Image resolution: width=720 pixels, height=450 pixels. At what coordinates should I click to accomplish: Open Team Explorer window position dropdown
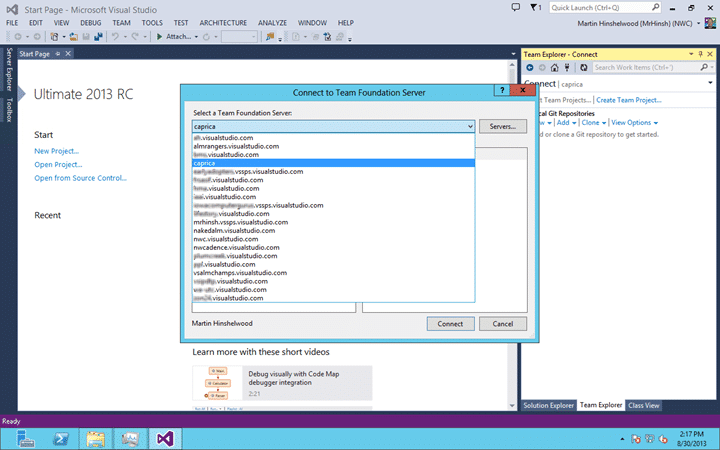pyautogui.click(x=691, y=54)
